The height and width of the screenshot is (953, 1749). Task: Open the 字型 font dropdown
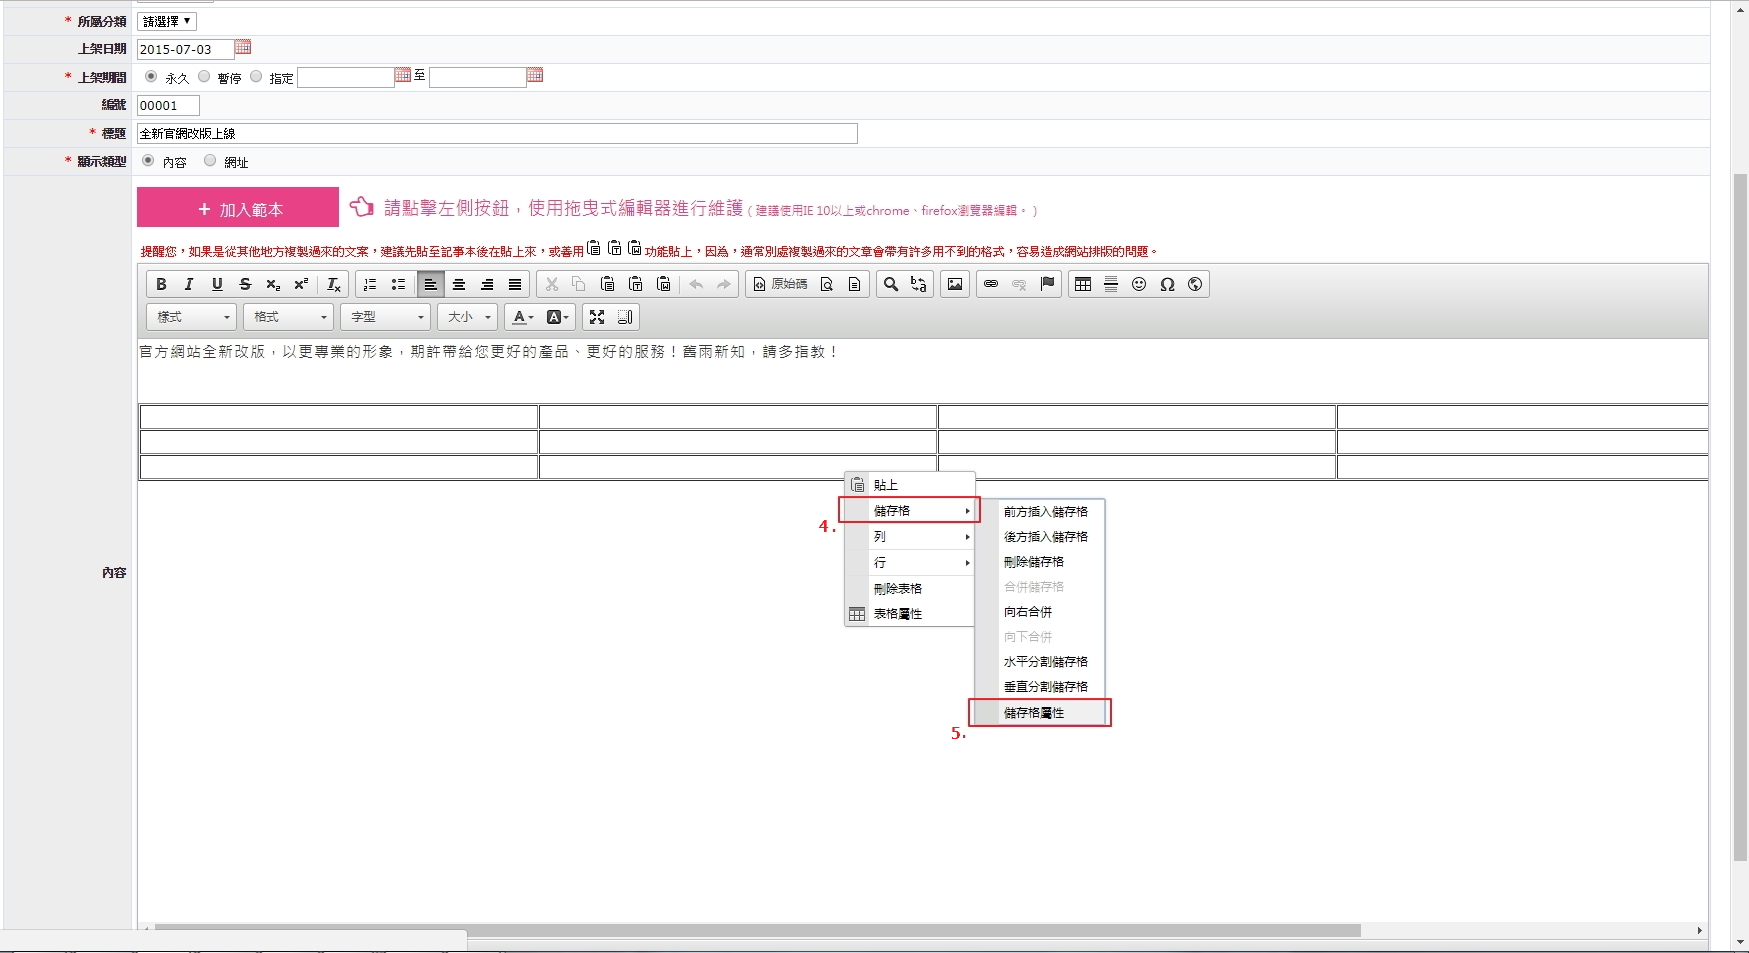click(x=386, y=317)
